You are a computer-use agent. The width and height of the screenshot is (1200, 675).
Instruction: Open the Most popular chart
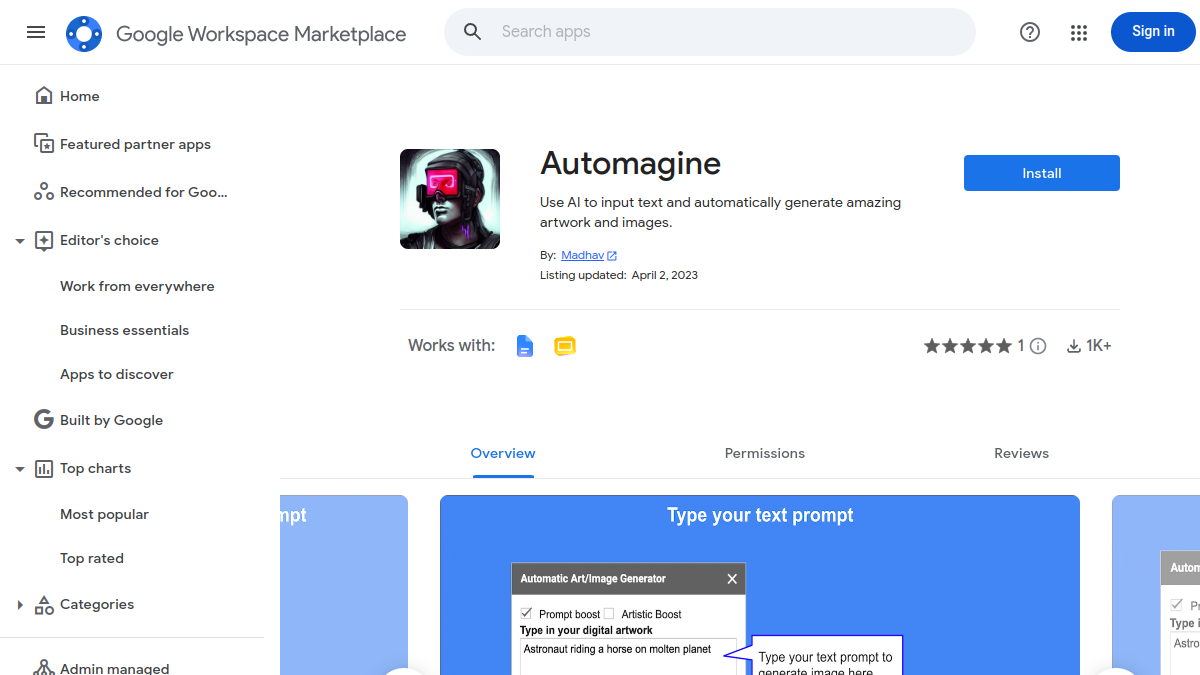click(x=104, y=514)
